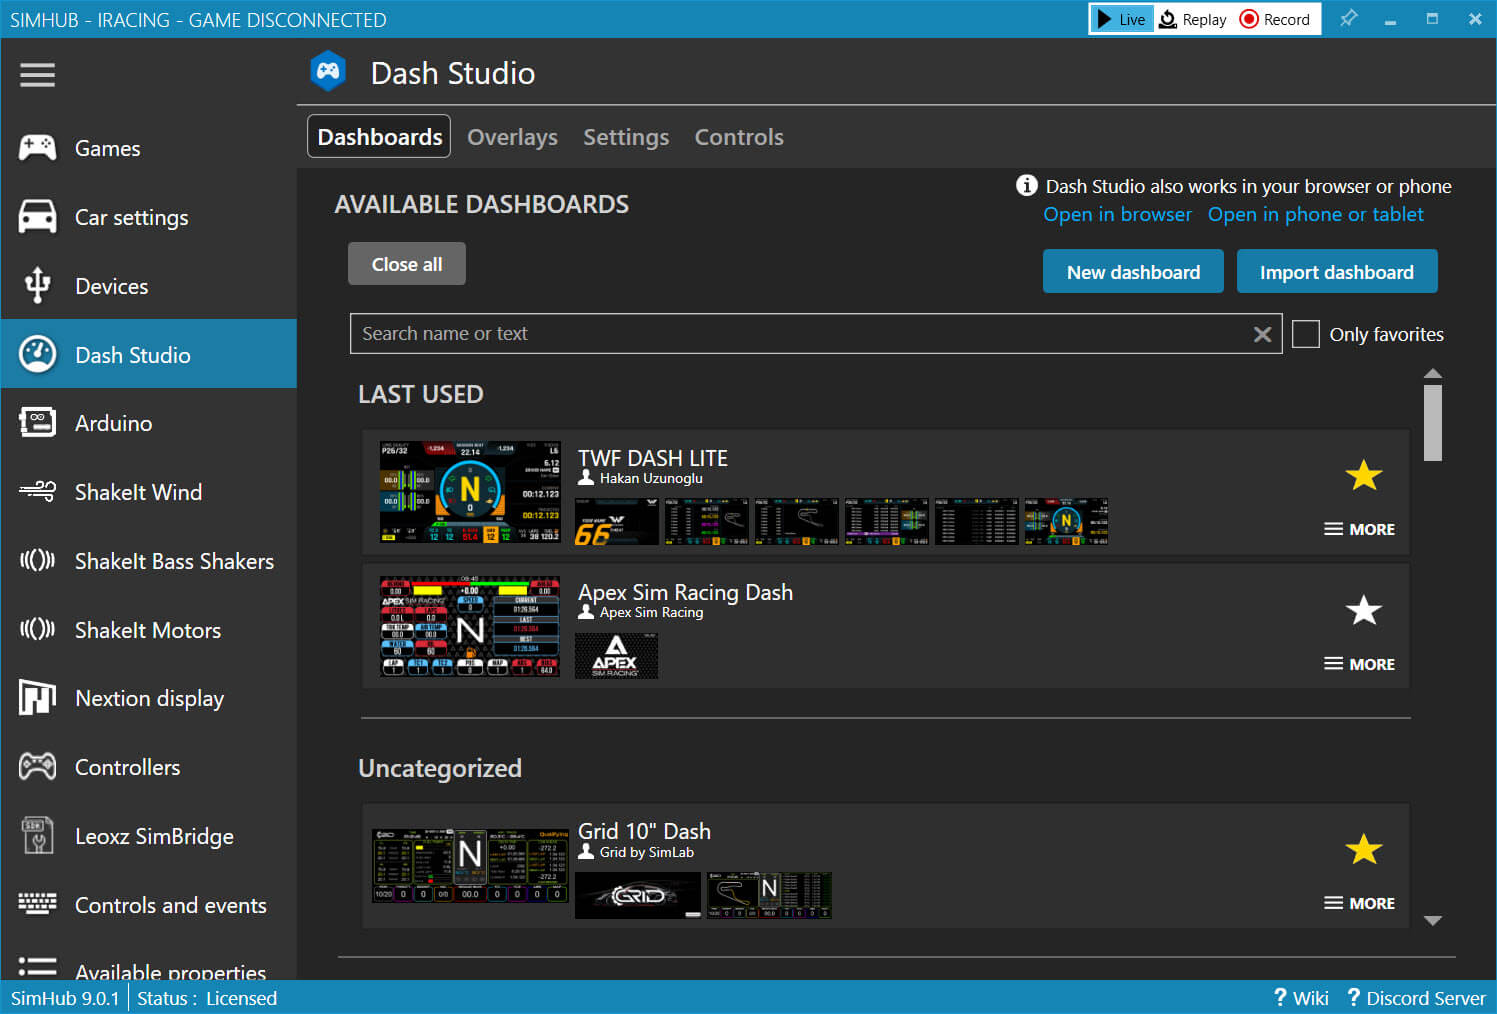This screenshot has width=1497, height=1014.
Task: Click the Games controller icon in sidebar
Action: coord(38,148)
